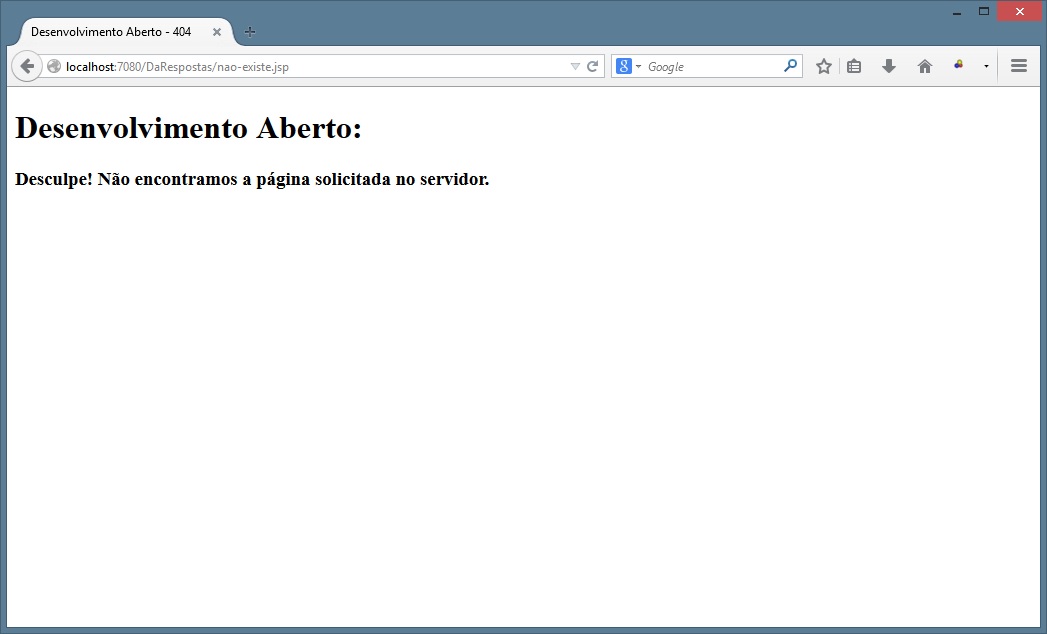Open the Google search engine selector
This screenshot has height=634, width=1047.
click(628, 67)
